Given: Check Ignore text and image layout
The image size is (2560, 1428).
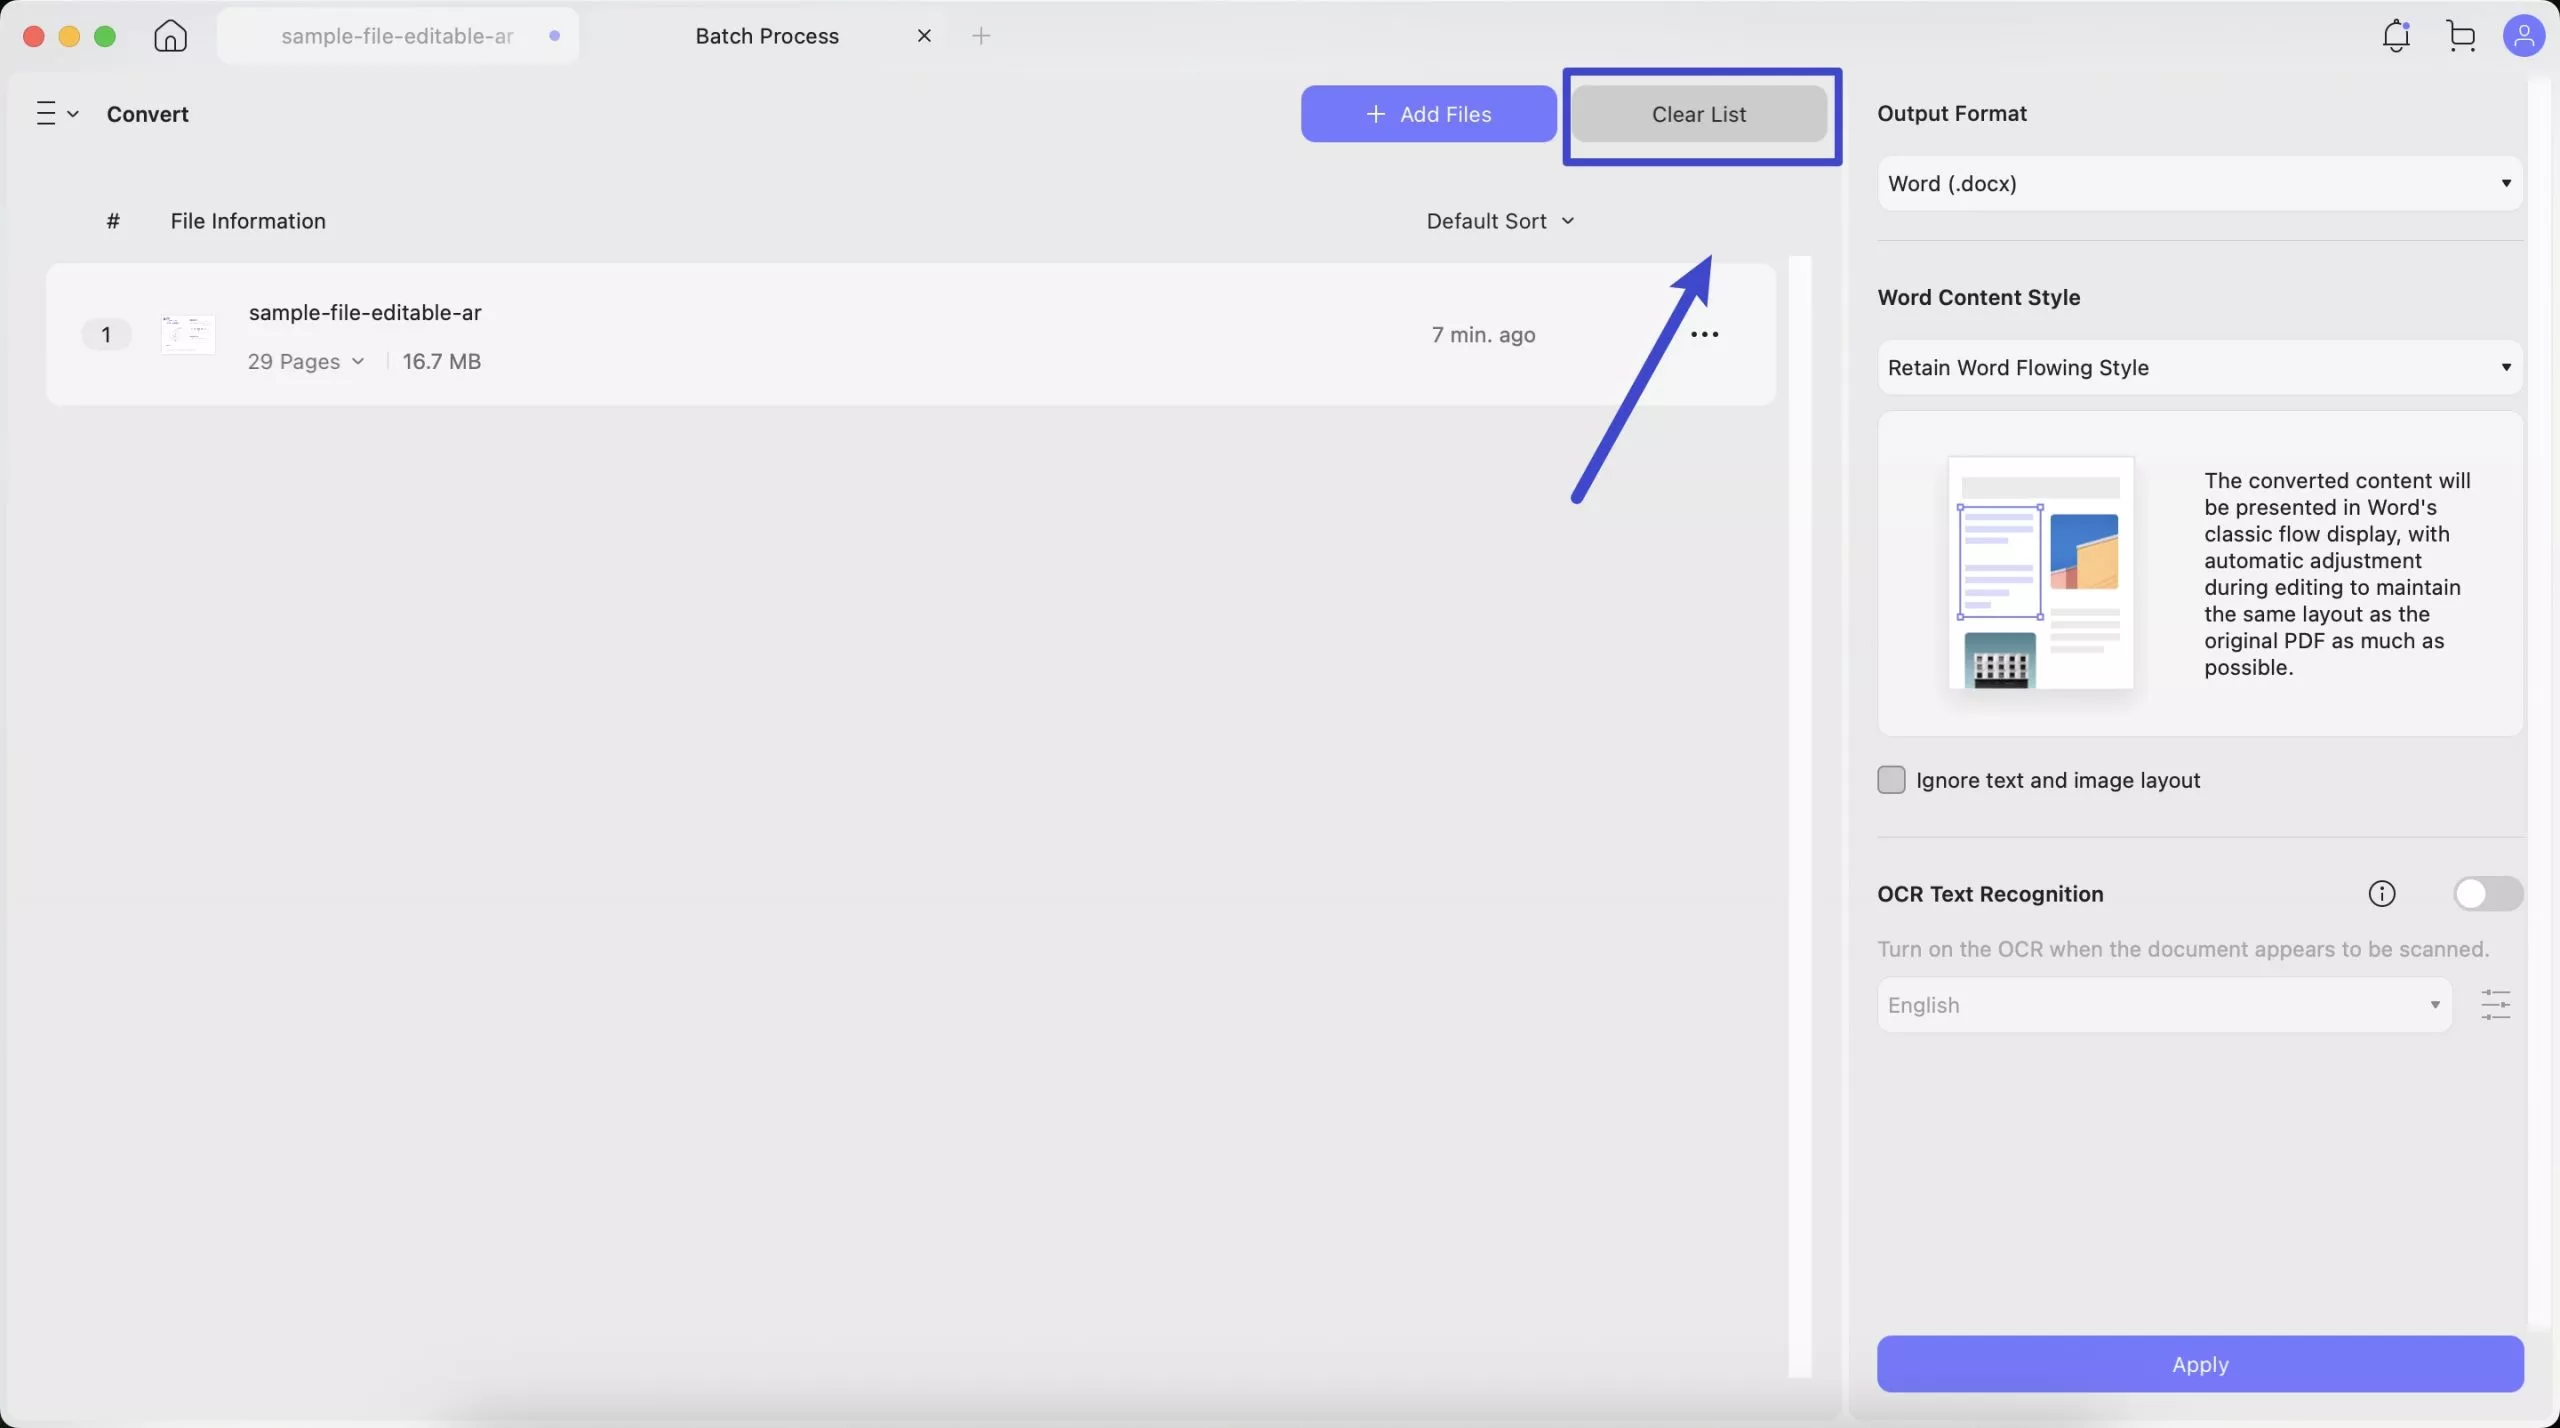Looking at the screenshot, I should coord(1891,780).
